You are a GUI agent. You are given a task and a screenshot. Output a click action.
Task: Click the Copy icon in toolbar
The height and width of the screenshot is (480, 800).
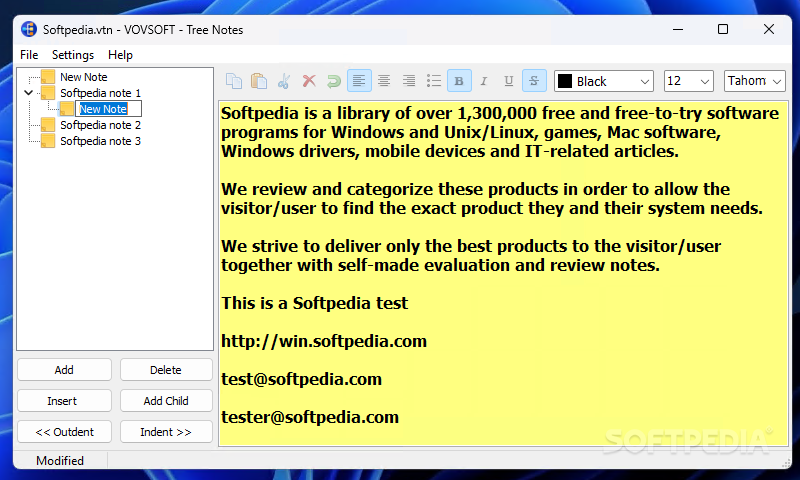coord(234,81)
